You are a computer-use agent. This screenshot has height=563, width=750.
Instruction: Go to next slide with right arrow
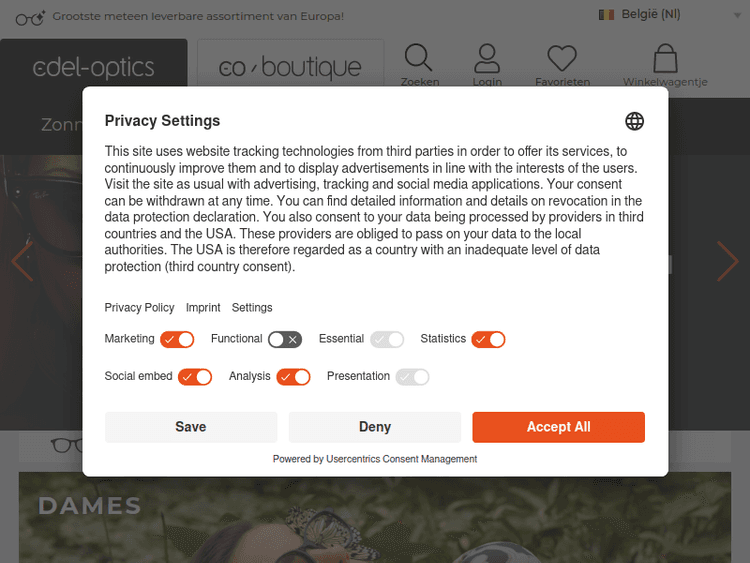(727, 262)
